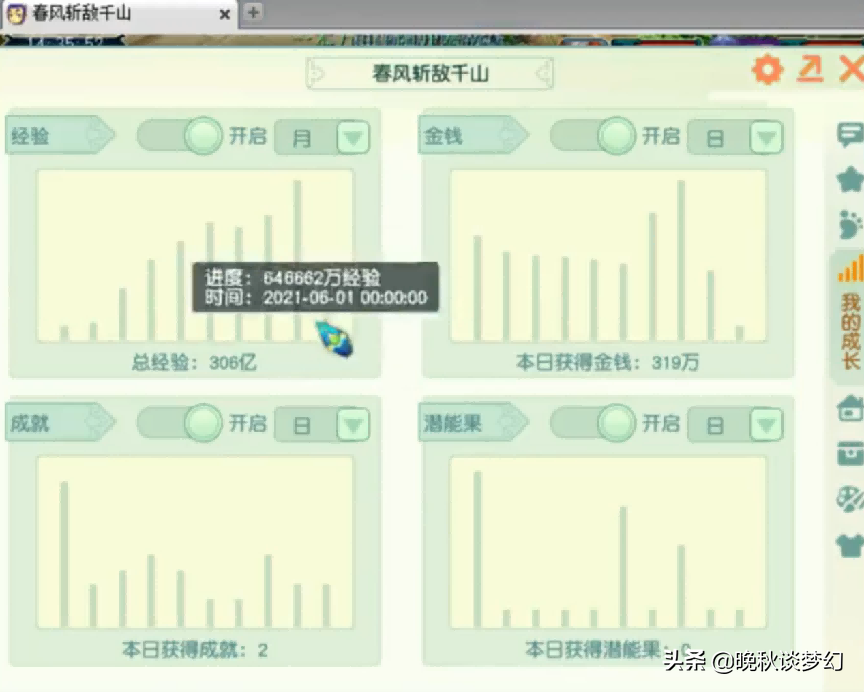Select the house icon in sidebar
The height and width of the screenshot is (692, 864).
click(848, 410)
